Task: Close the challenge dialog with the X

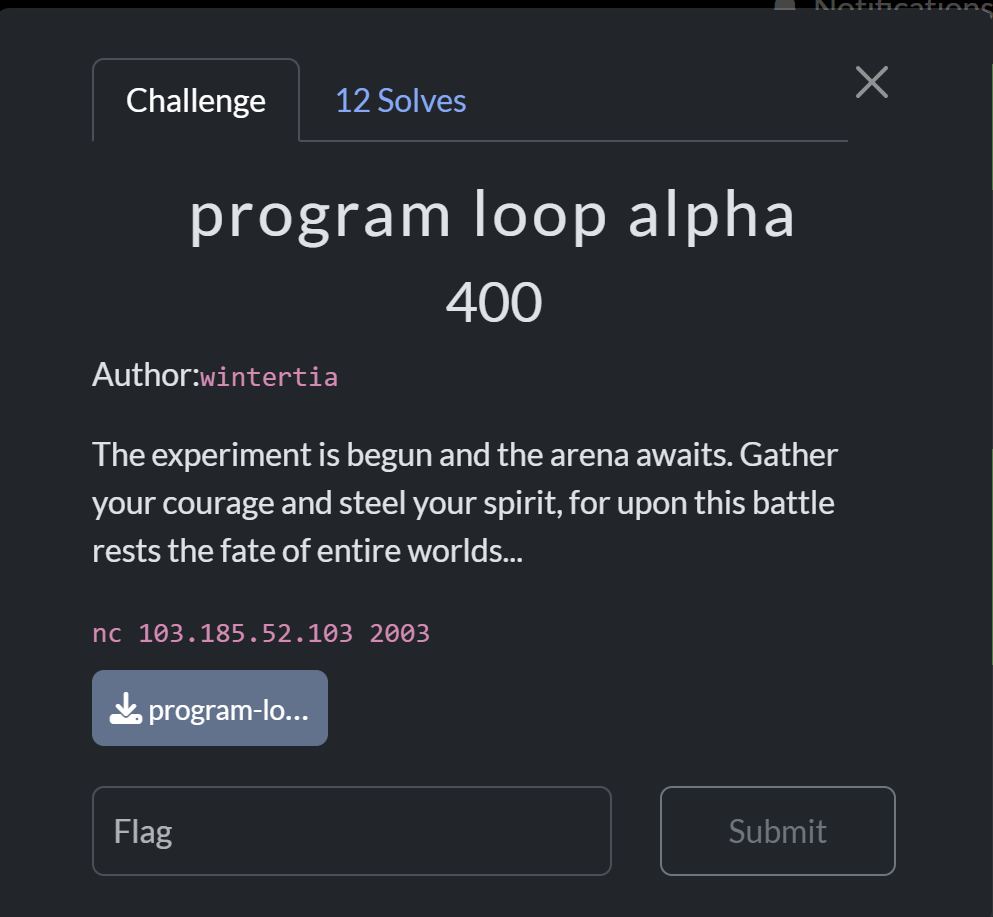Action: point(872,82)
